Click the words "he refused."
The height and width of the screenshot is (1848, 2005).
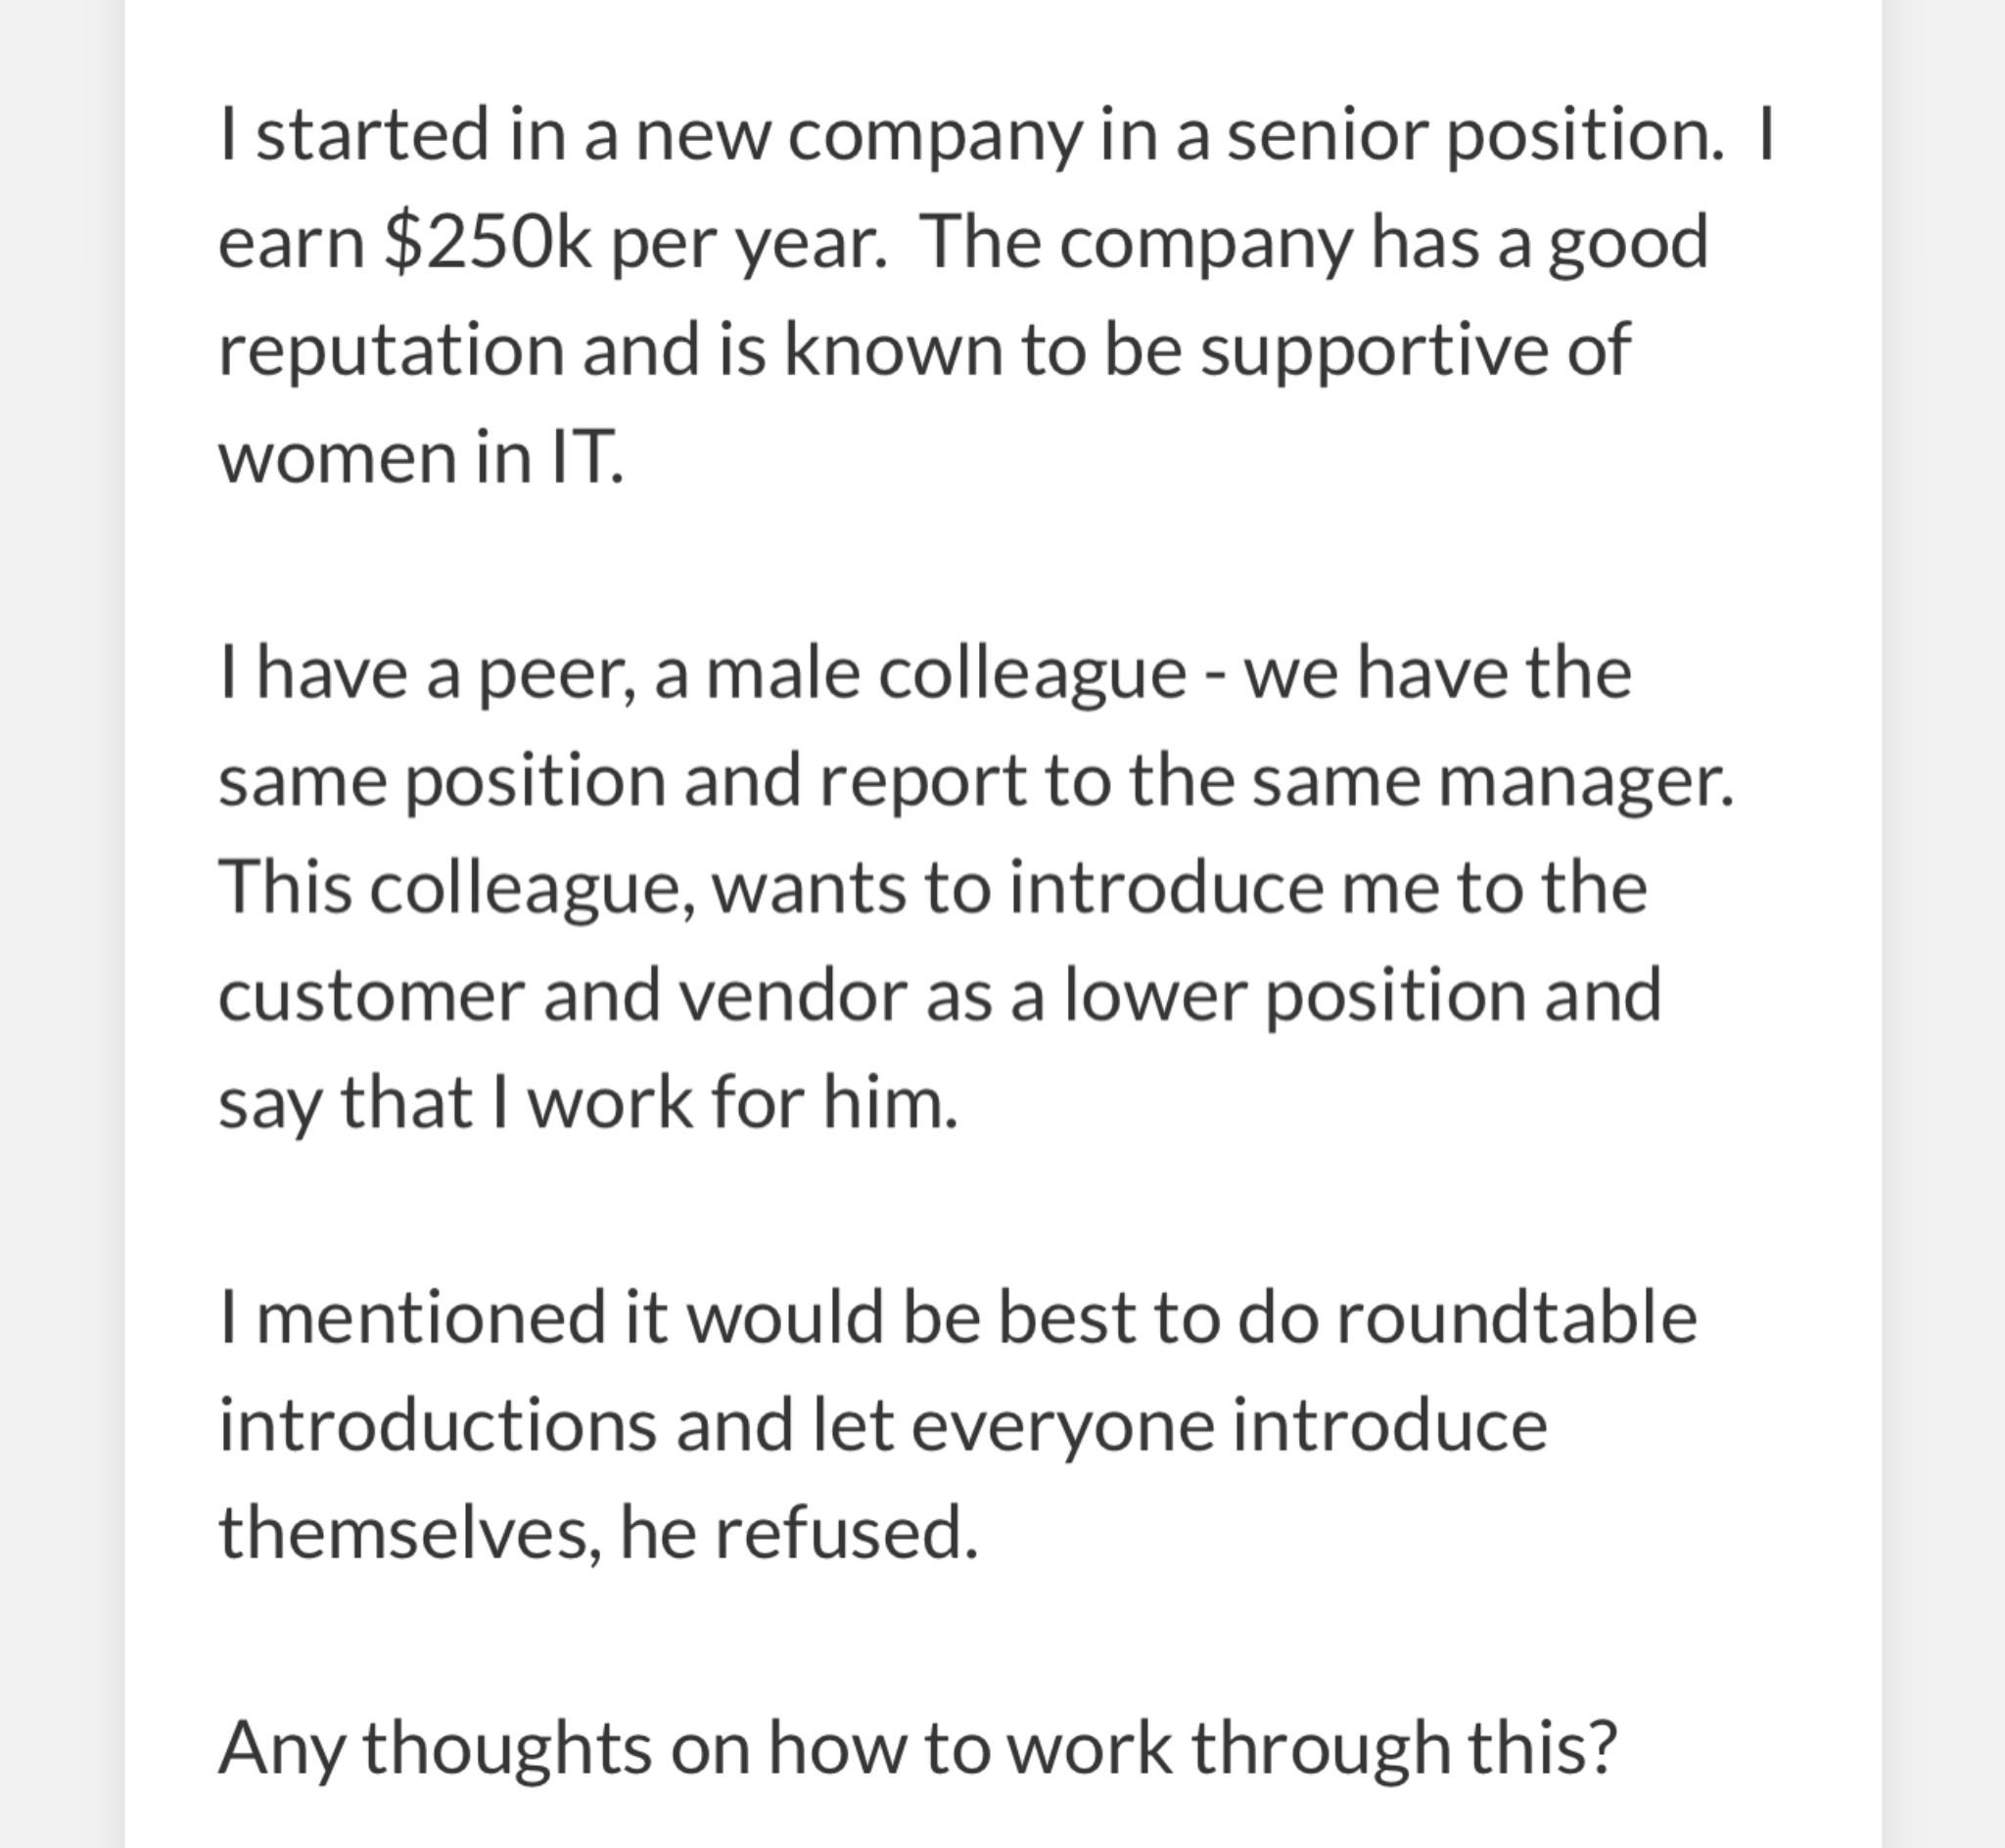point(798,1533)
